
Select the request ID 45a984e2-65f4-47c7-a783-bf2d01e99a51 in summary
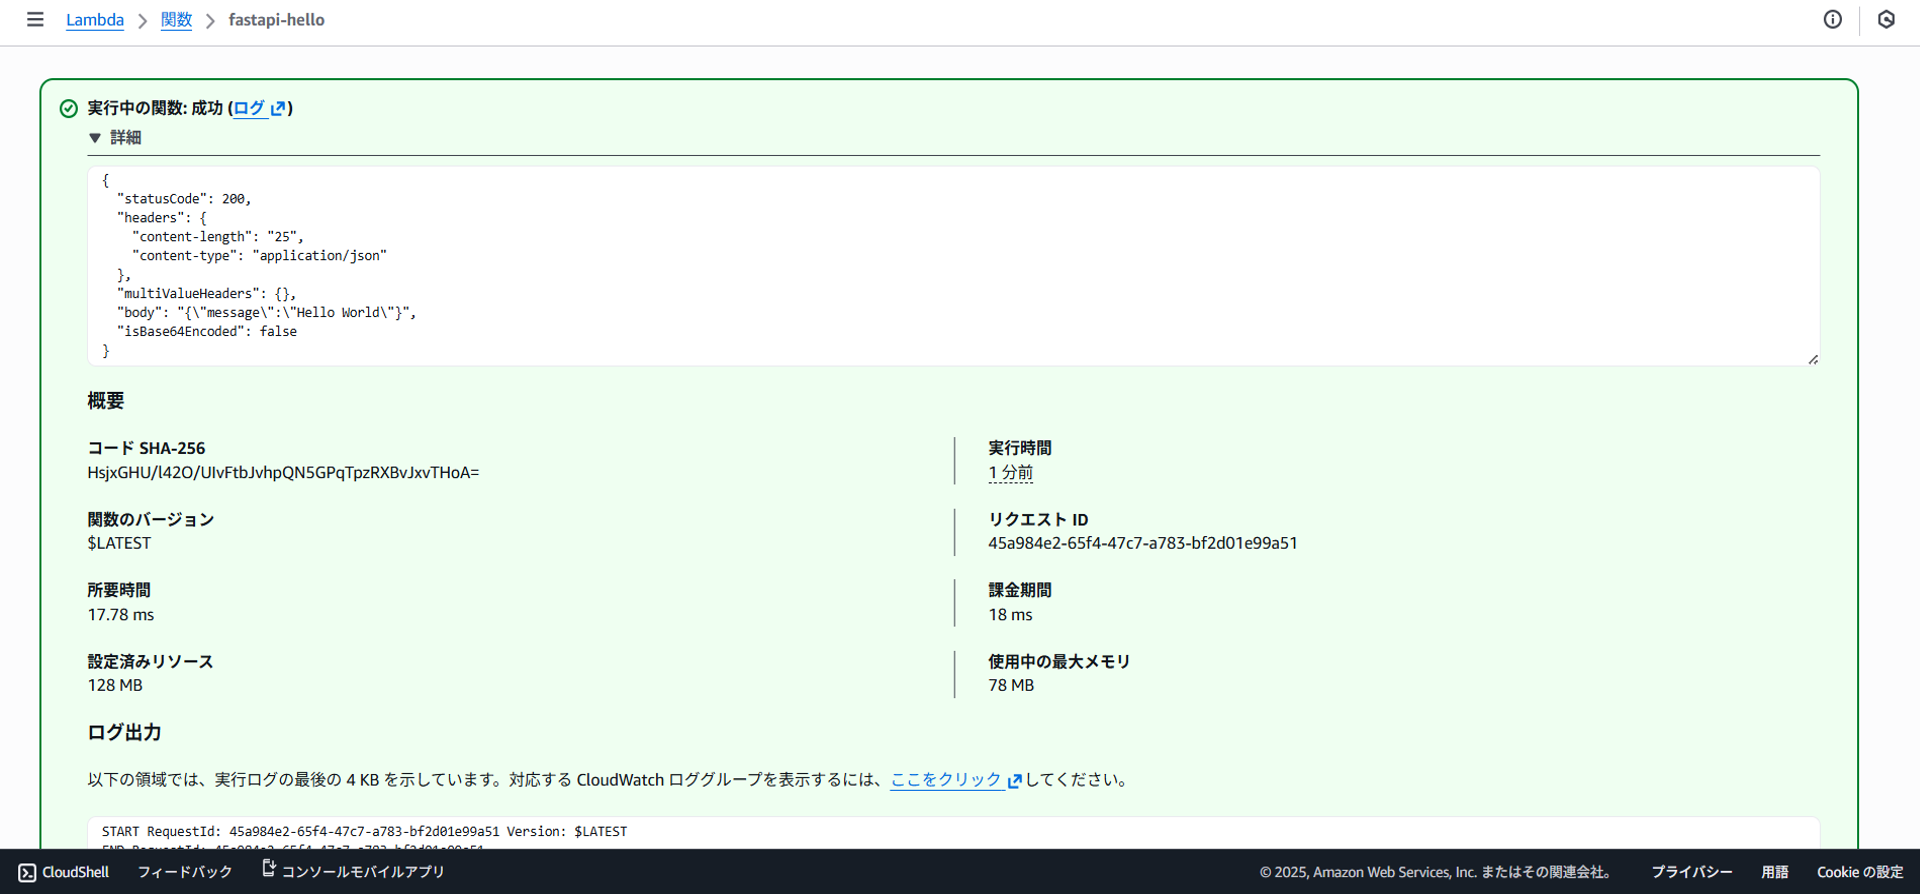1143,543
